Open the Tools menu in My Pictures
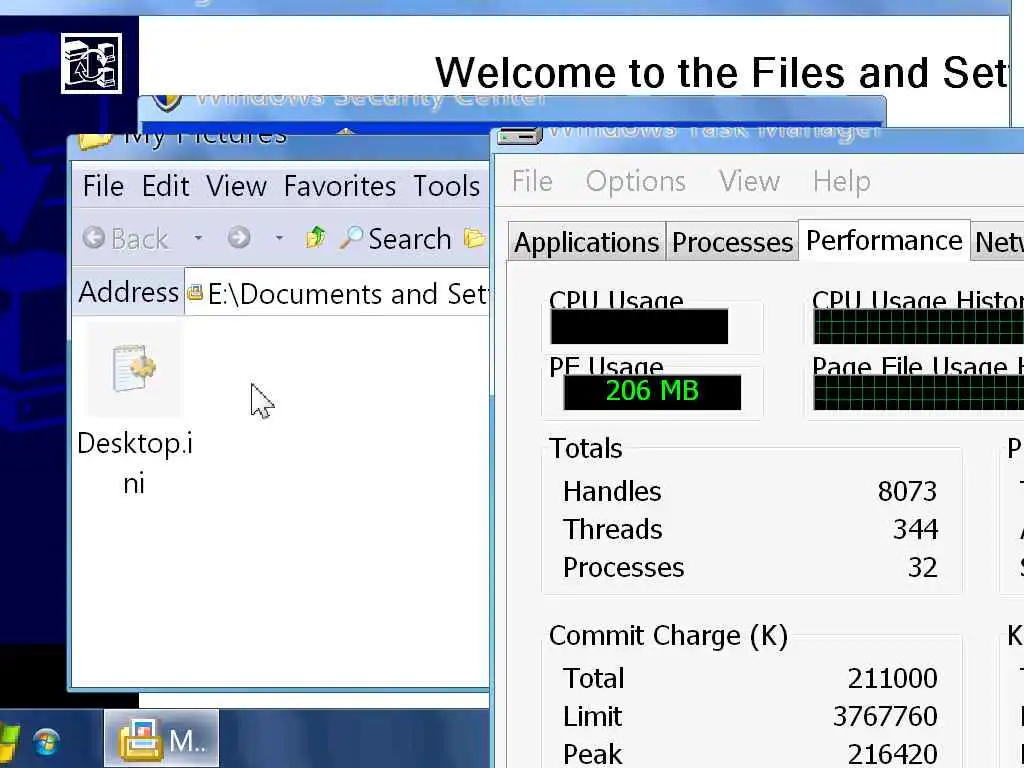The image size is (1024, 768). [x=447, y=187]
